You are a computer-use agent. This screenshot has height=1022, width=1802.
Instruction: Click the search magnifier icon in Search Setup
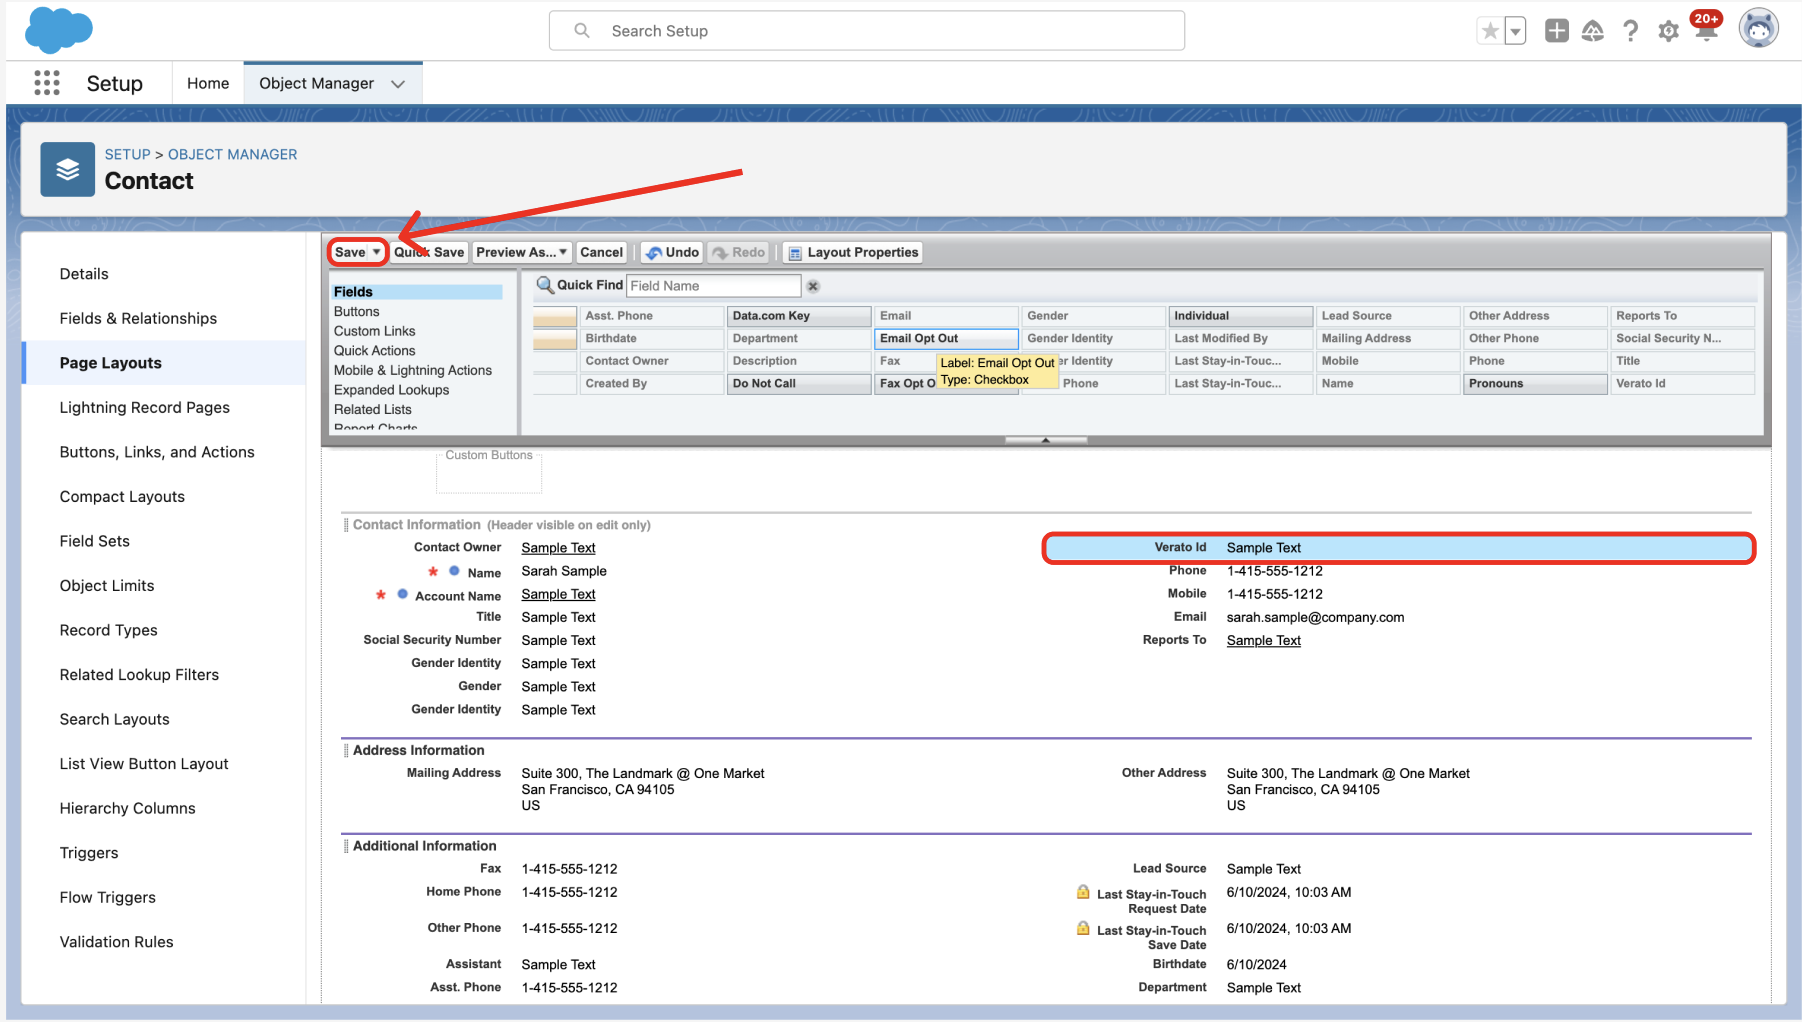click(582, 31)
